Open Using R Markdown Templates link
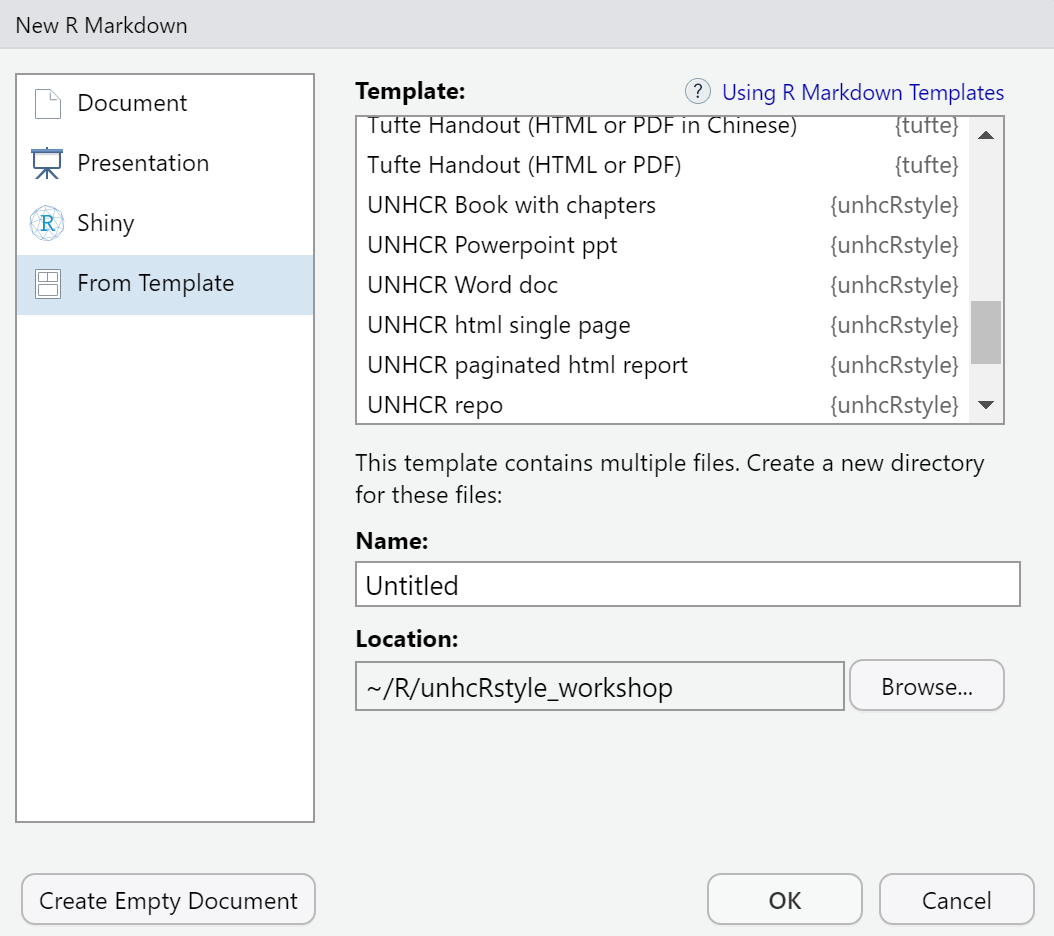The height and width of the screenshot is (936, 1054). [862, 92]
